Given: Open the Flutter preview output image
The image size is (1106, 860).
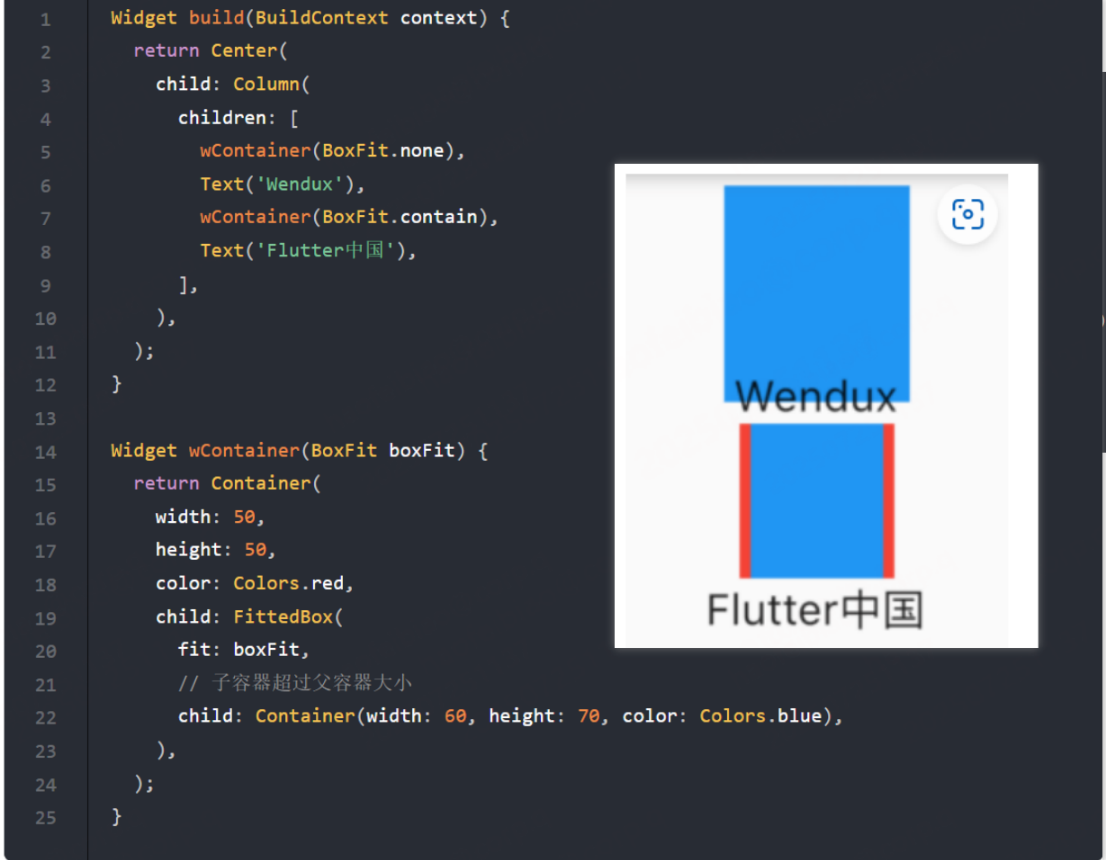Looking at the screenshot, I should [826, 406].
